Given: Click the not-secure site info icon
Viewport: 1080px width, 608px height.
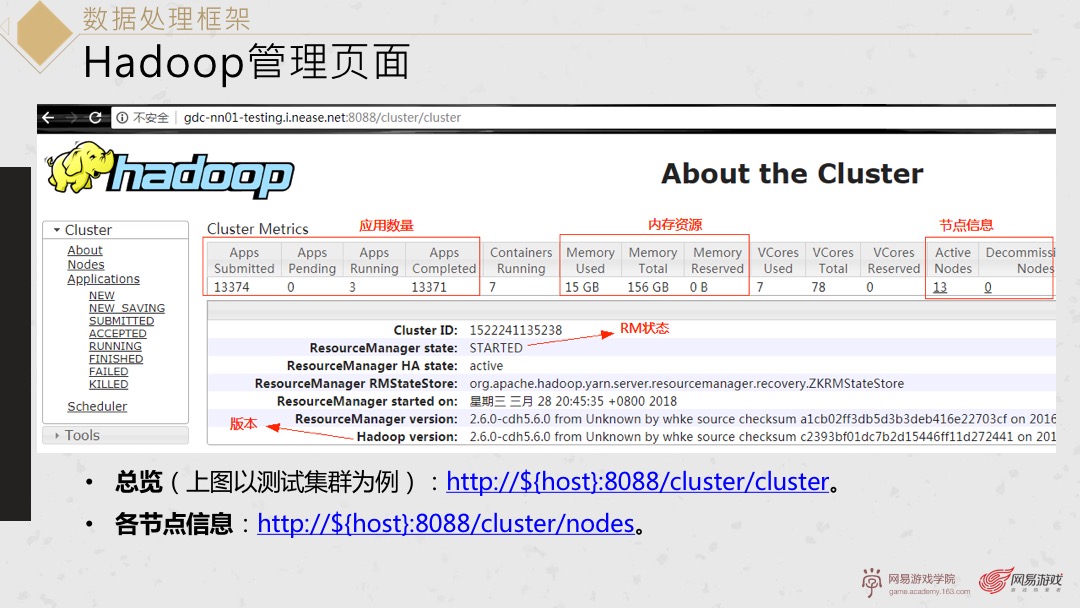Looking at the screenshot, I should tap(122, 118).
